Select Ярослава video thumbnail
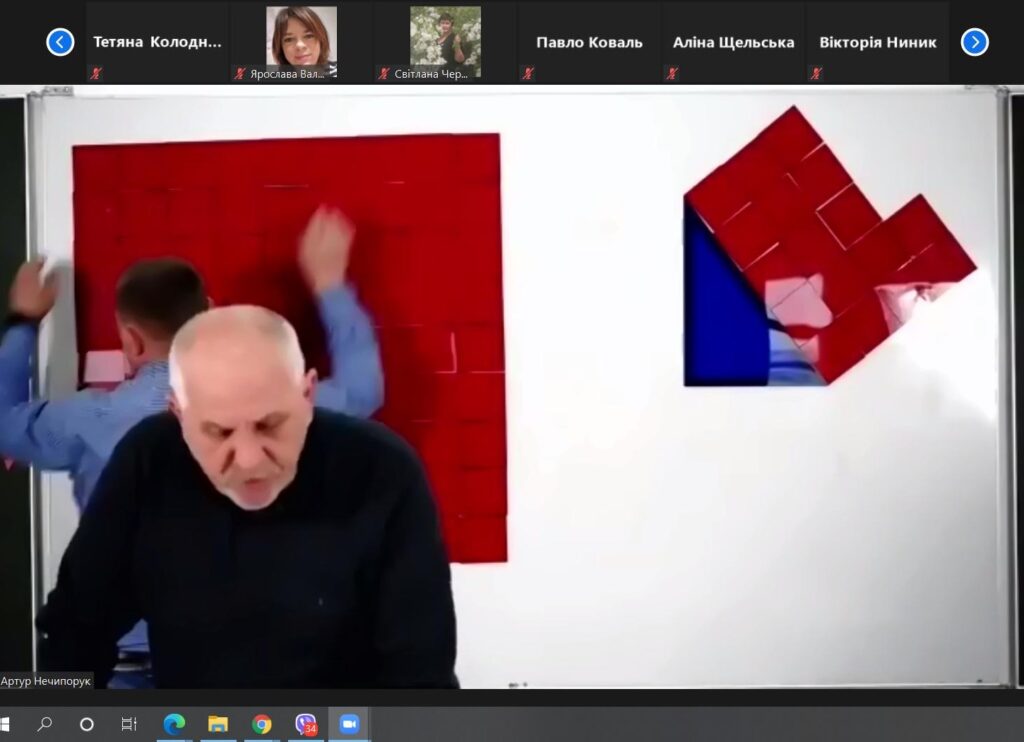 click(x=301, y=42)
